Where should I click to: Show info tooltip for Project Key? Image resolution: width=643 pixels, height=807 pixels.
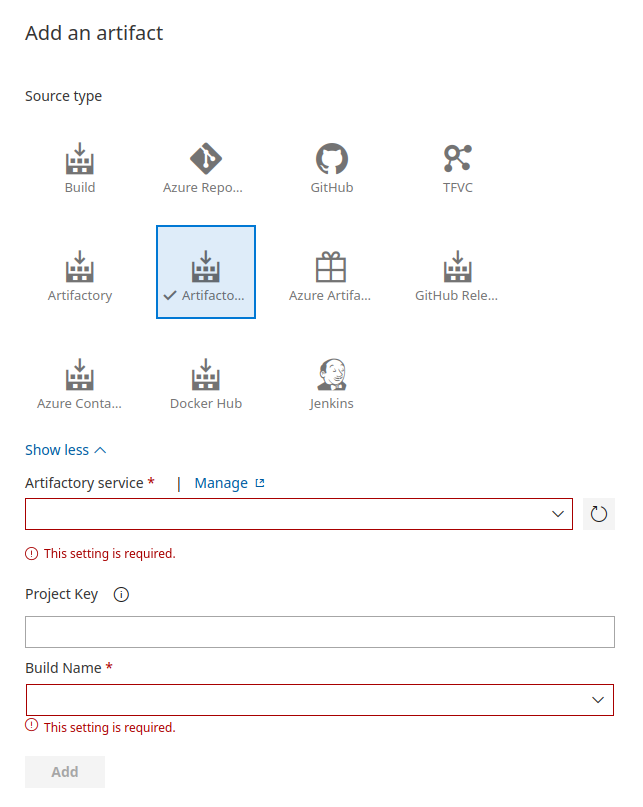point(122,595)
